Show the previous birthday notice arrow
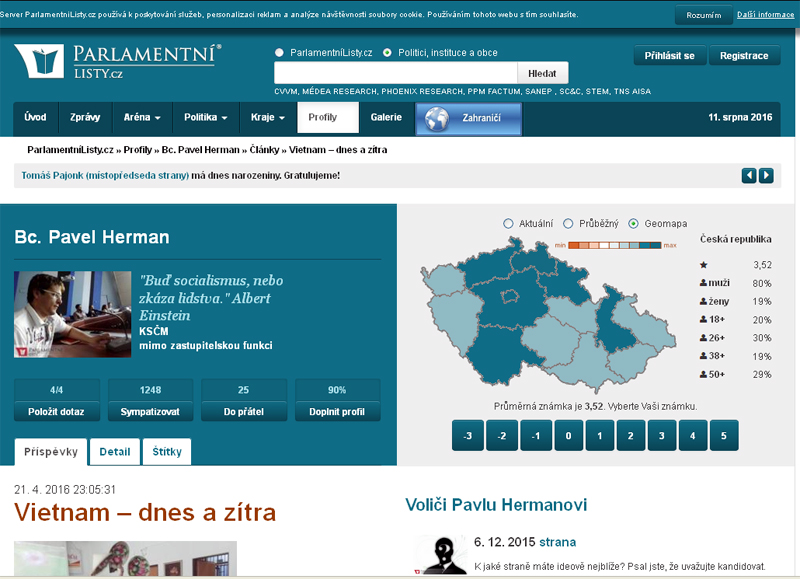Screen dimensions: 800x579 [x=748, y=176]
